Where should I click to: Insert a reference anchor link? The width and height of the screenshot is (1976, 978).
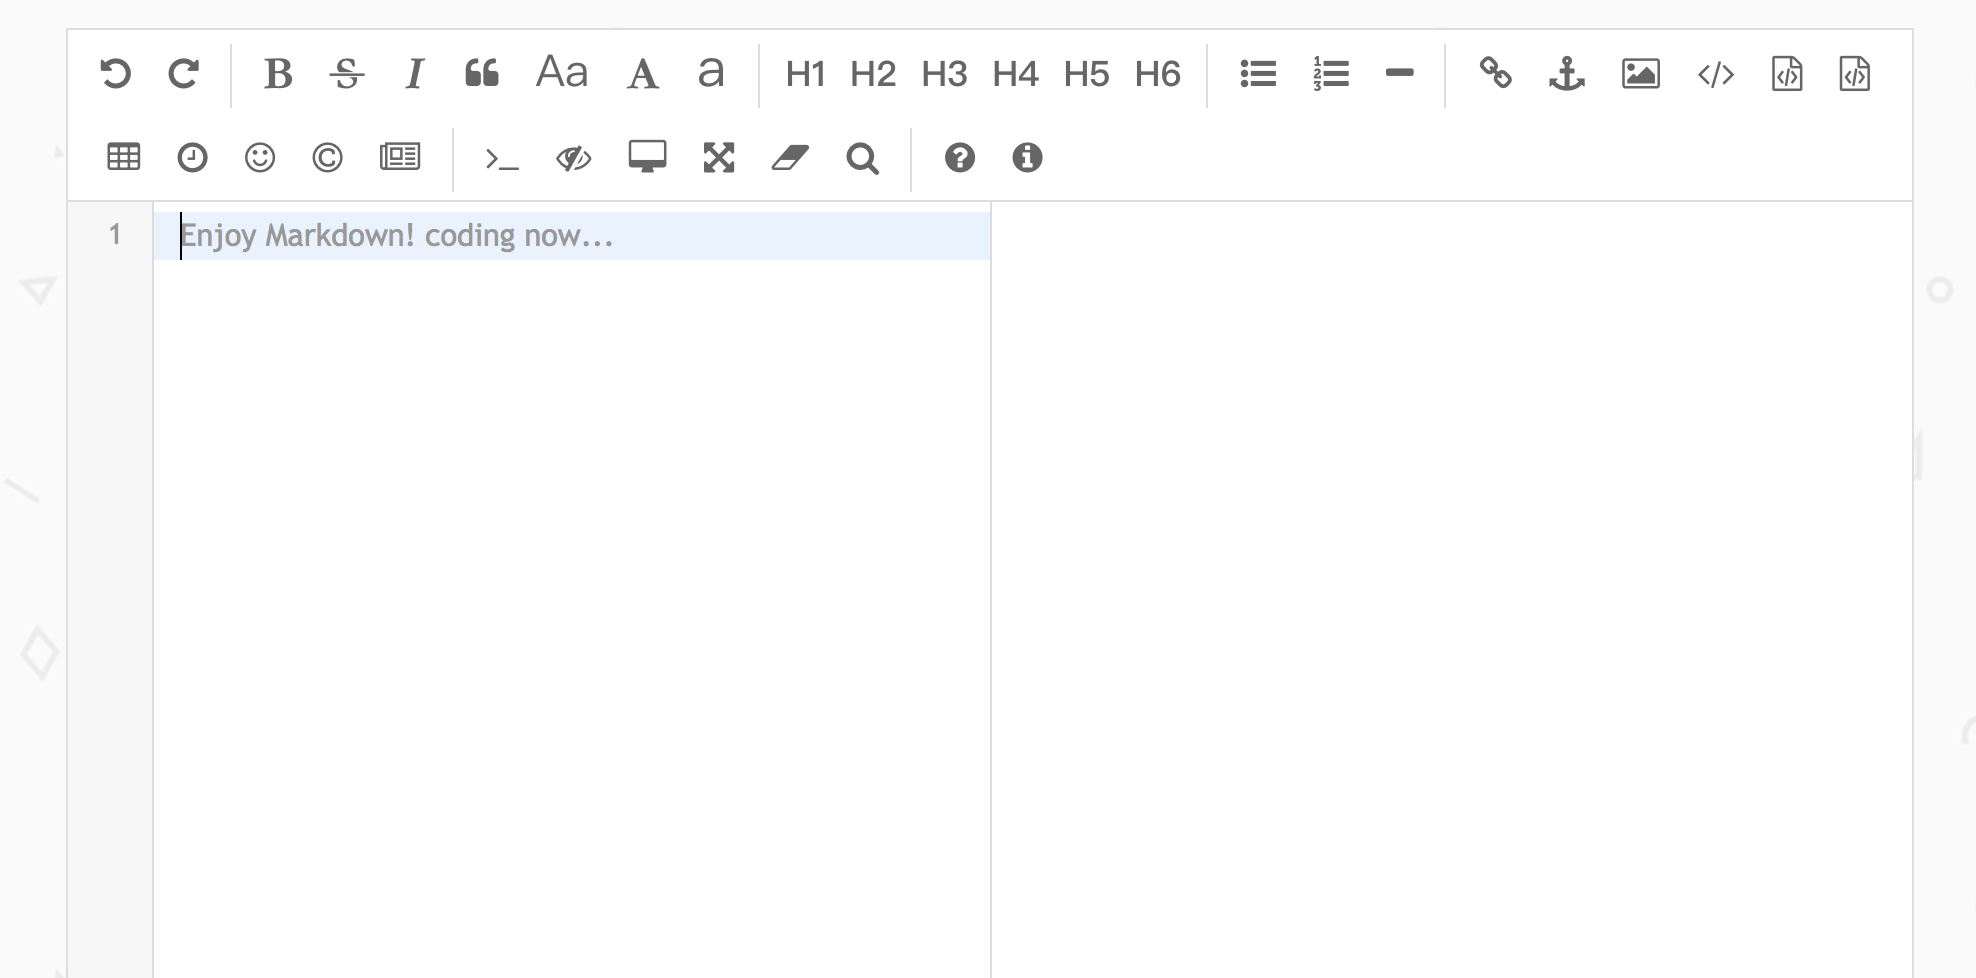point(1567,74)
